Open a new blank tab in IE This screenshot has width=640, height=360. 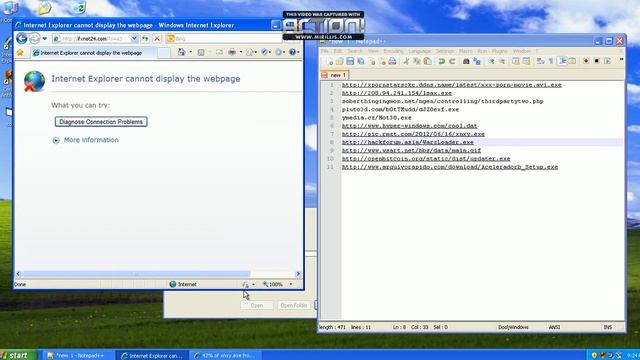164,53
